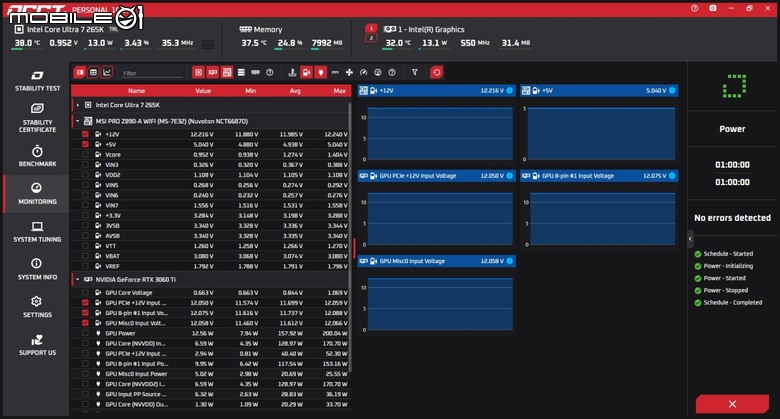Open info for the +5V graph
The height and width of the screenshot is (419, 780).
click(672, 91)
